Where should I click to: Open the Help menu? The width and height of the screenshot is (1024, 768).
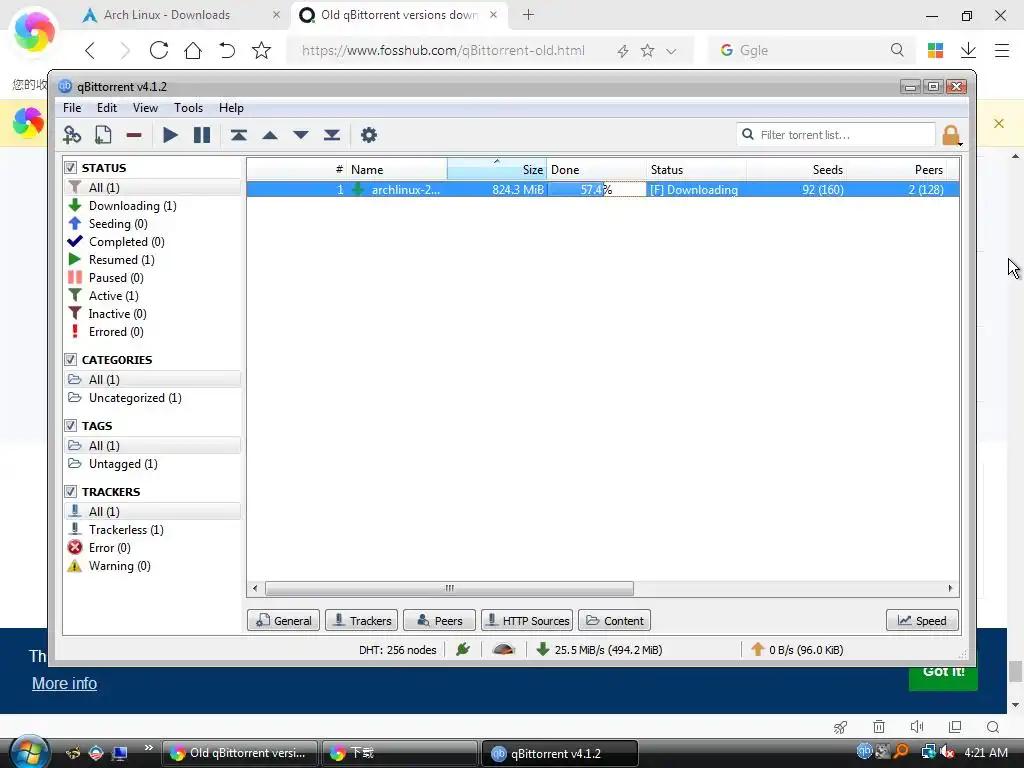click(231, 108)
